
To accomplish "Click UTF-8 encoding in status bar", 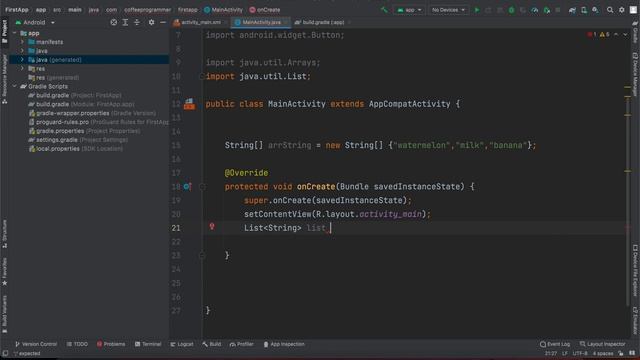I will click(580, 353).
